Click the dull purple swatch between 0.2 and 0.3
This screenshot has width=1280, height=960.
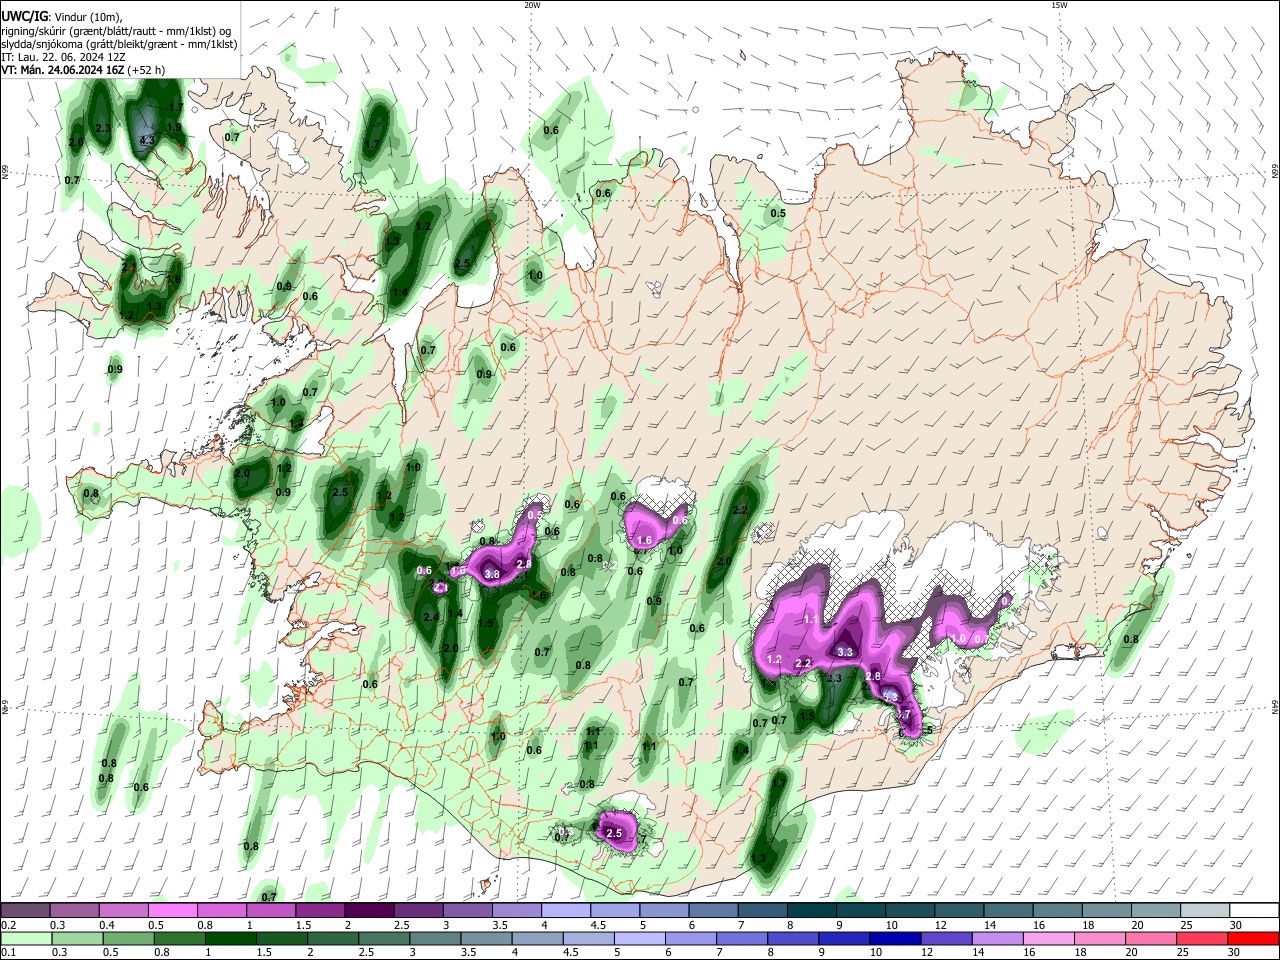pos(26,911)
